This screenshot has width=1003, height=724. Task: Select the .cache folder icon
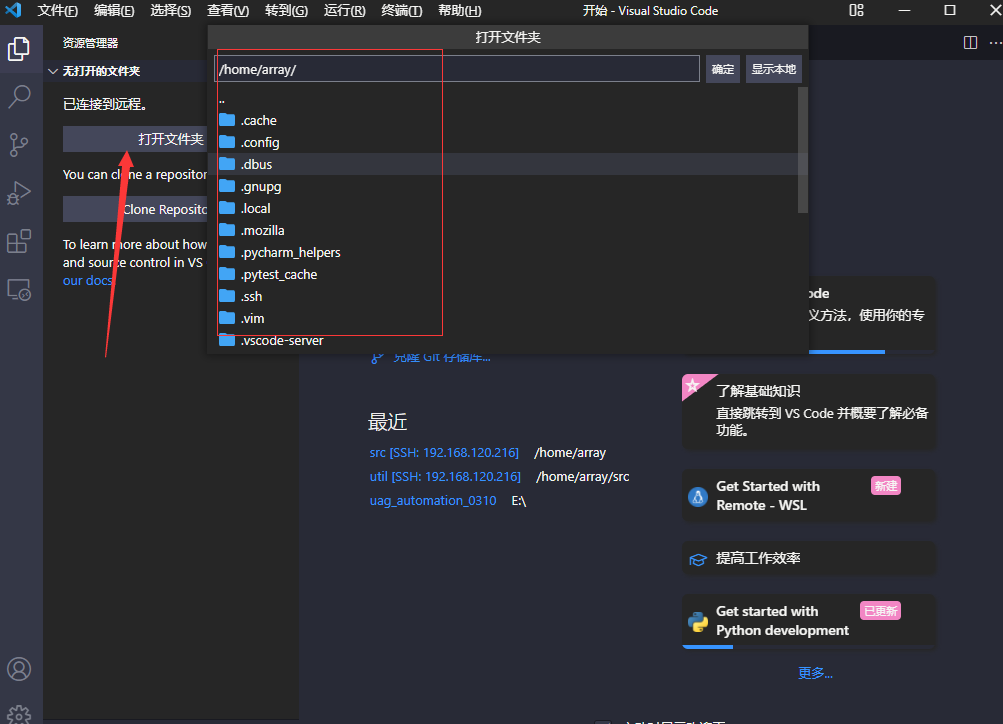(227, 120)
